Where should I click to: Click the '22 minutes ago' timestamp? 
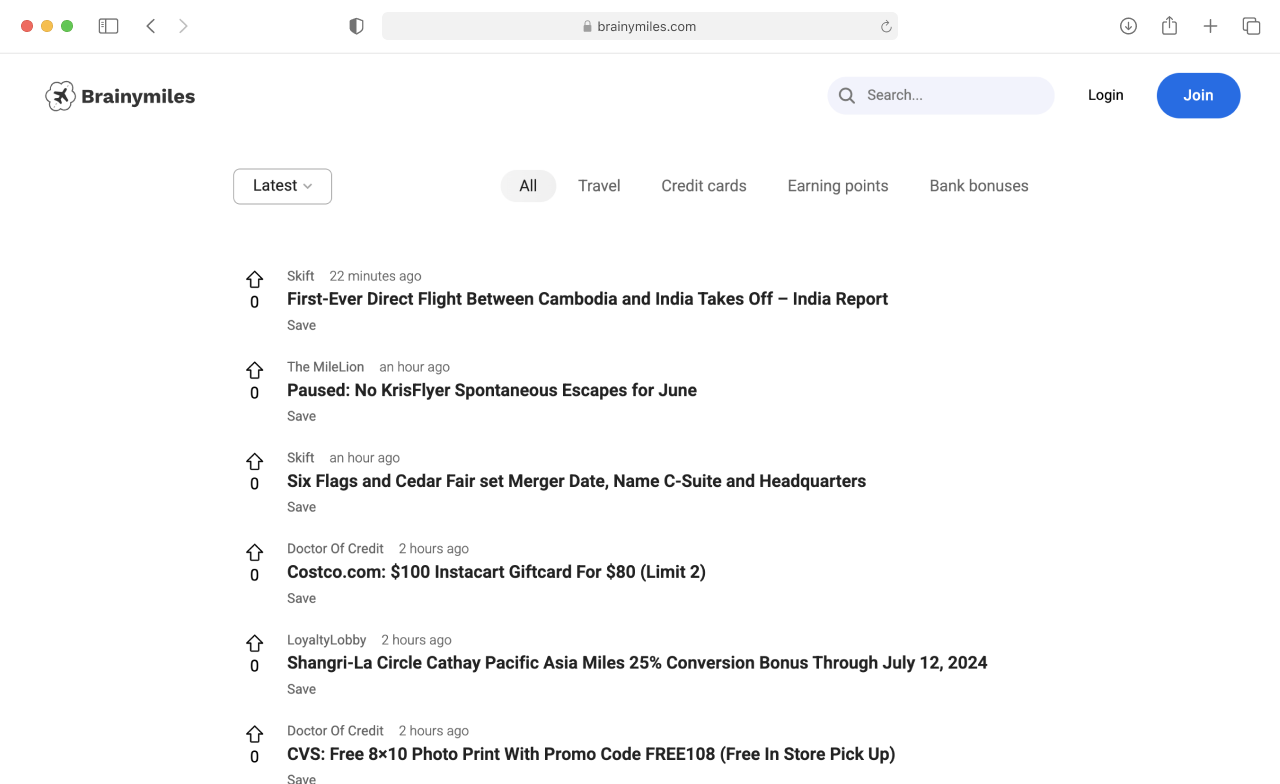pos(375,276)
